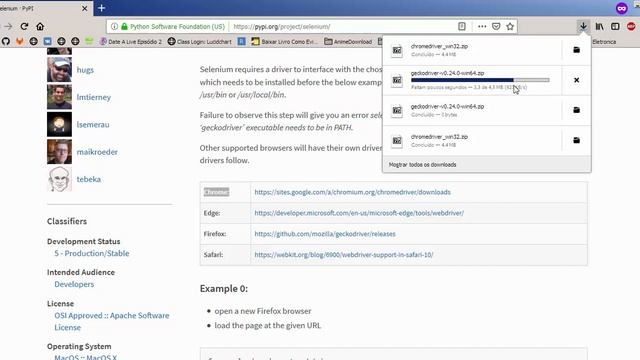Open the AnimeDownload bookmarks folder
This screenshot has width=640, height=360.
pyautogui.click(x=348, y=42)
